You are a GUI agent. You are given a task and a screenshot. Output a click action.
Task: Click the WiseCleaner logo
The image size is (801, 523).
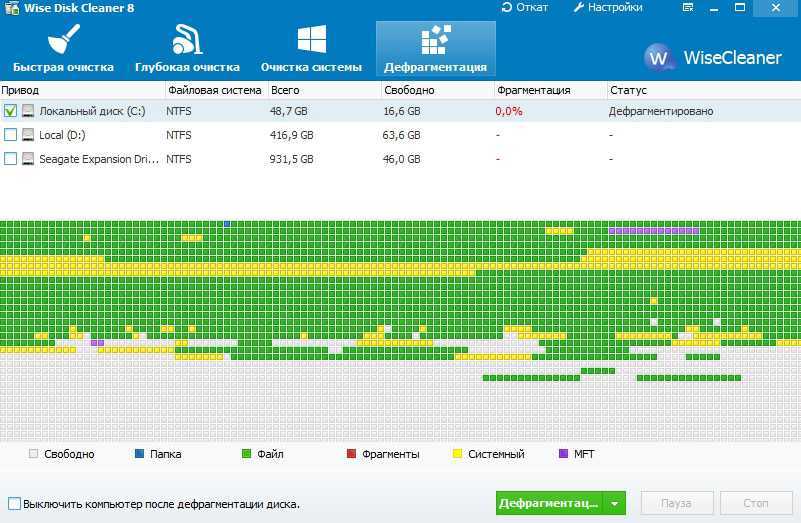tap(713, 57)
